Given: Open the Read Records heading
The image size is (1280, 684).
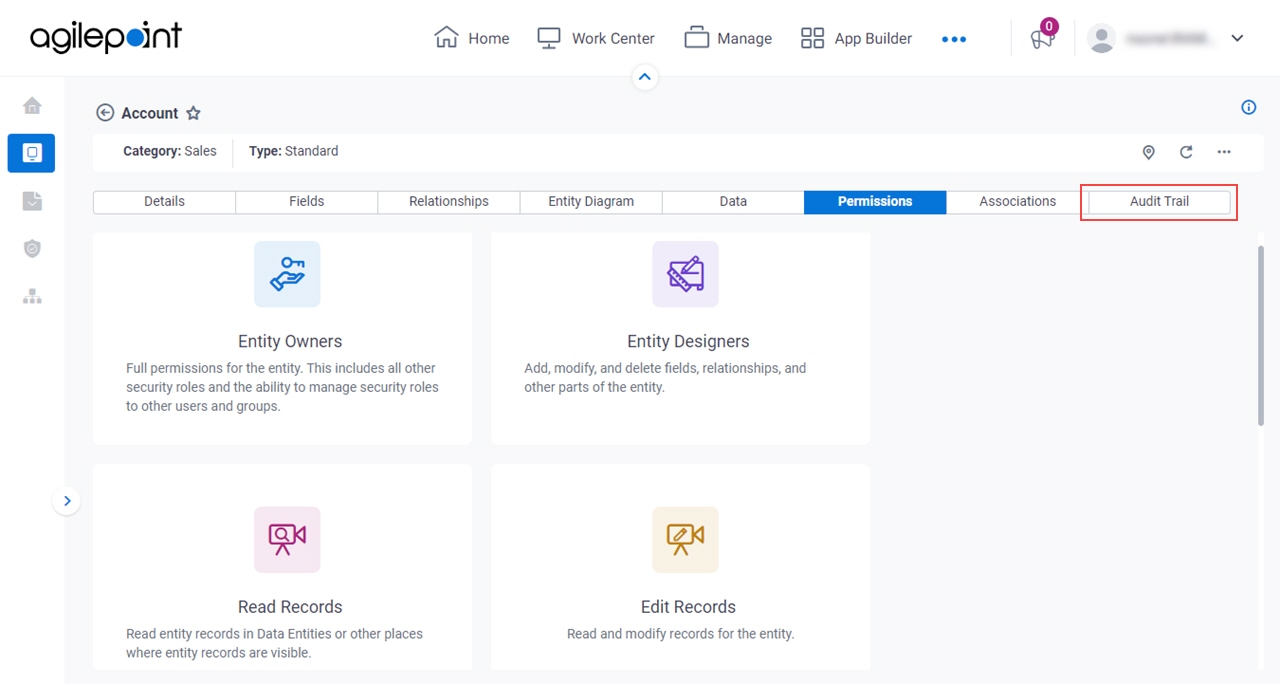Looking at the screenshot, I should [x=290, y=607].
